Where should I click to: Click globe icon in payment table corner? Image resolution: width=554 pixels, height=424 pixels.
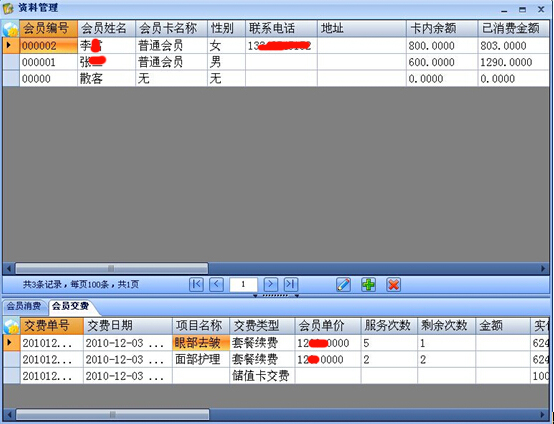pyautogui.click(x=12, y=326)
